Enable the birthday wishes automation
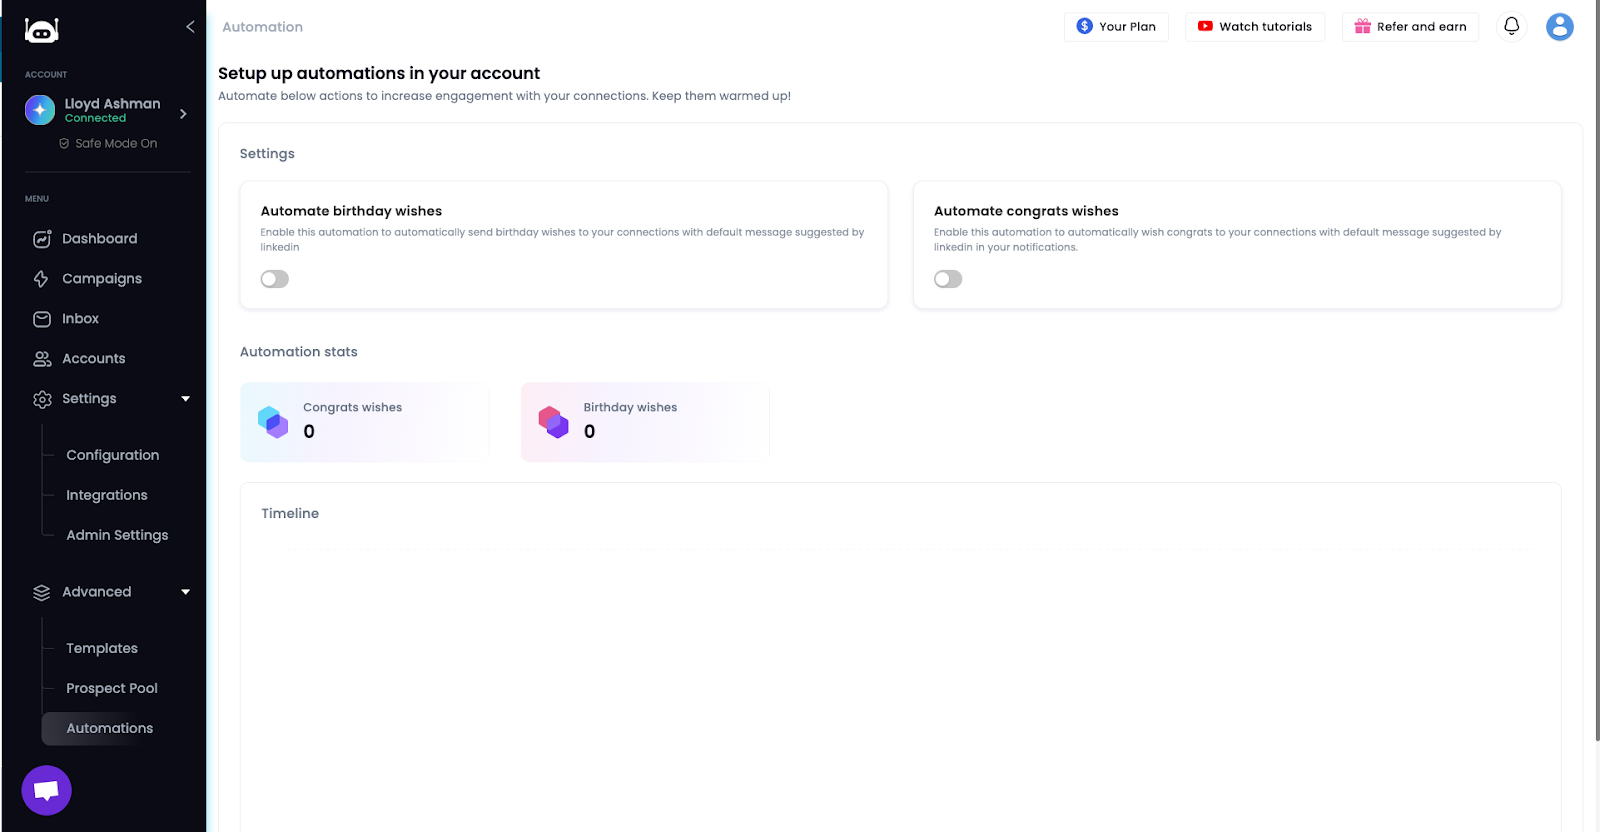The image size is (1600, 832). pos(275,279)
